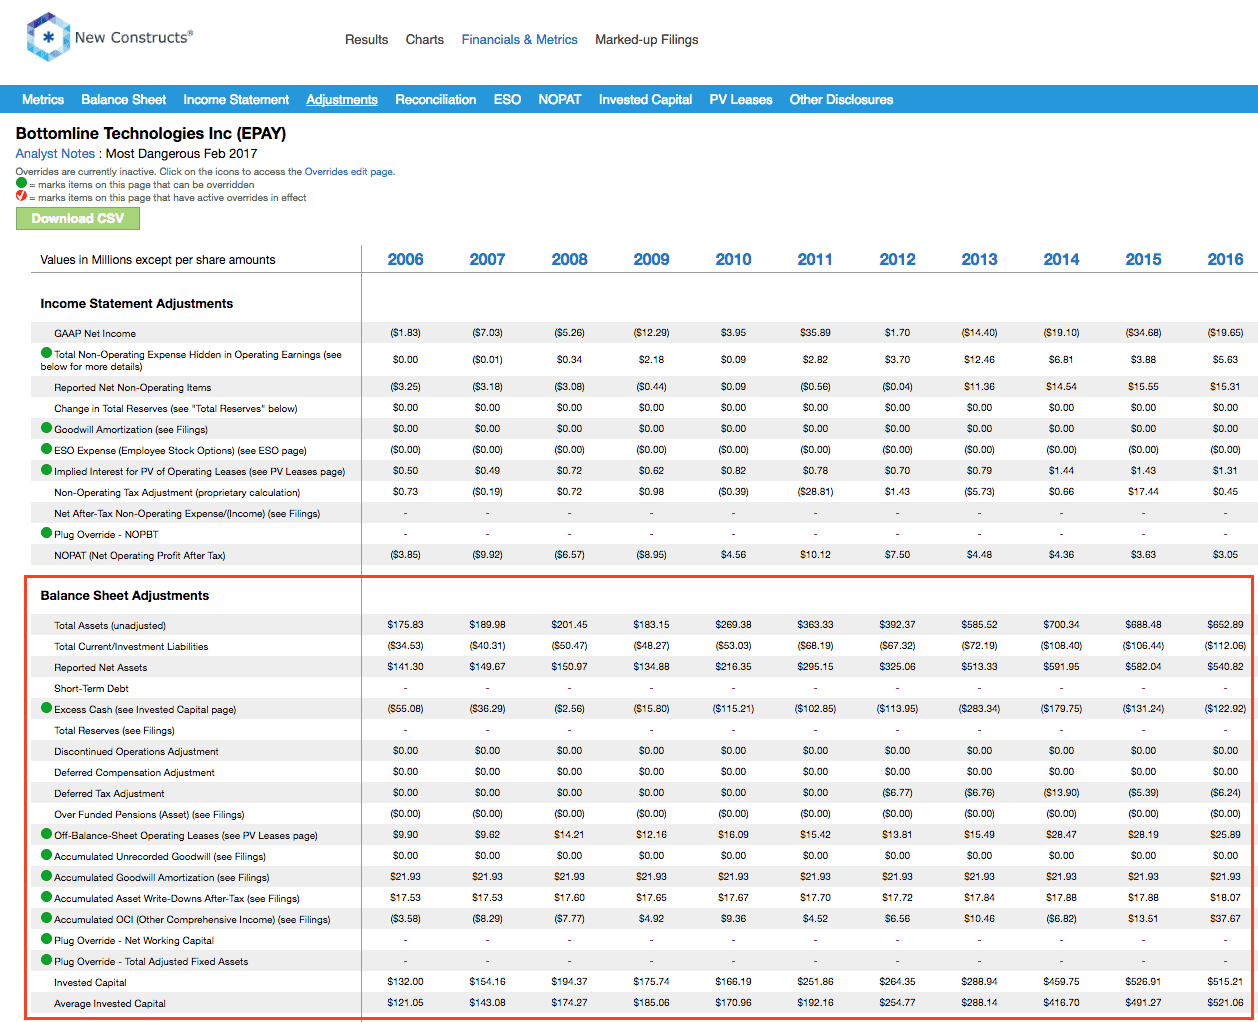Open the 2009 year column header
Viewport: 1258px width, 1022px height.
pyautogui.click(x=652, y=259)
